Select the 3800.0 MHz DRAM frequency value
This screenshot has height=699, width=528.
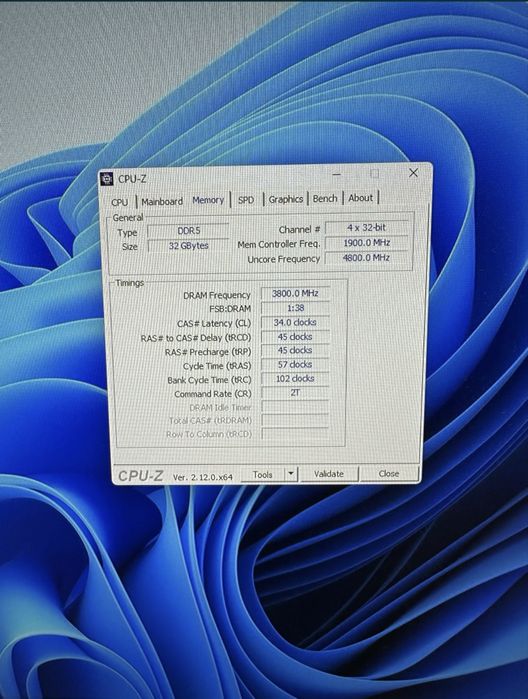tap(295, 293)
